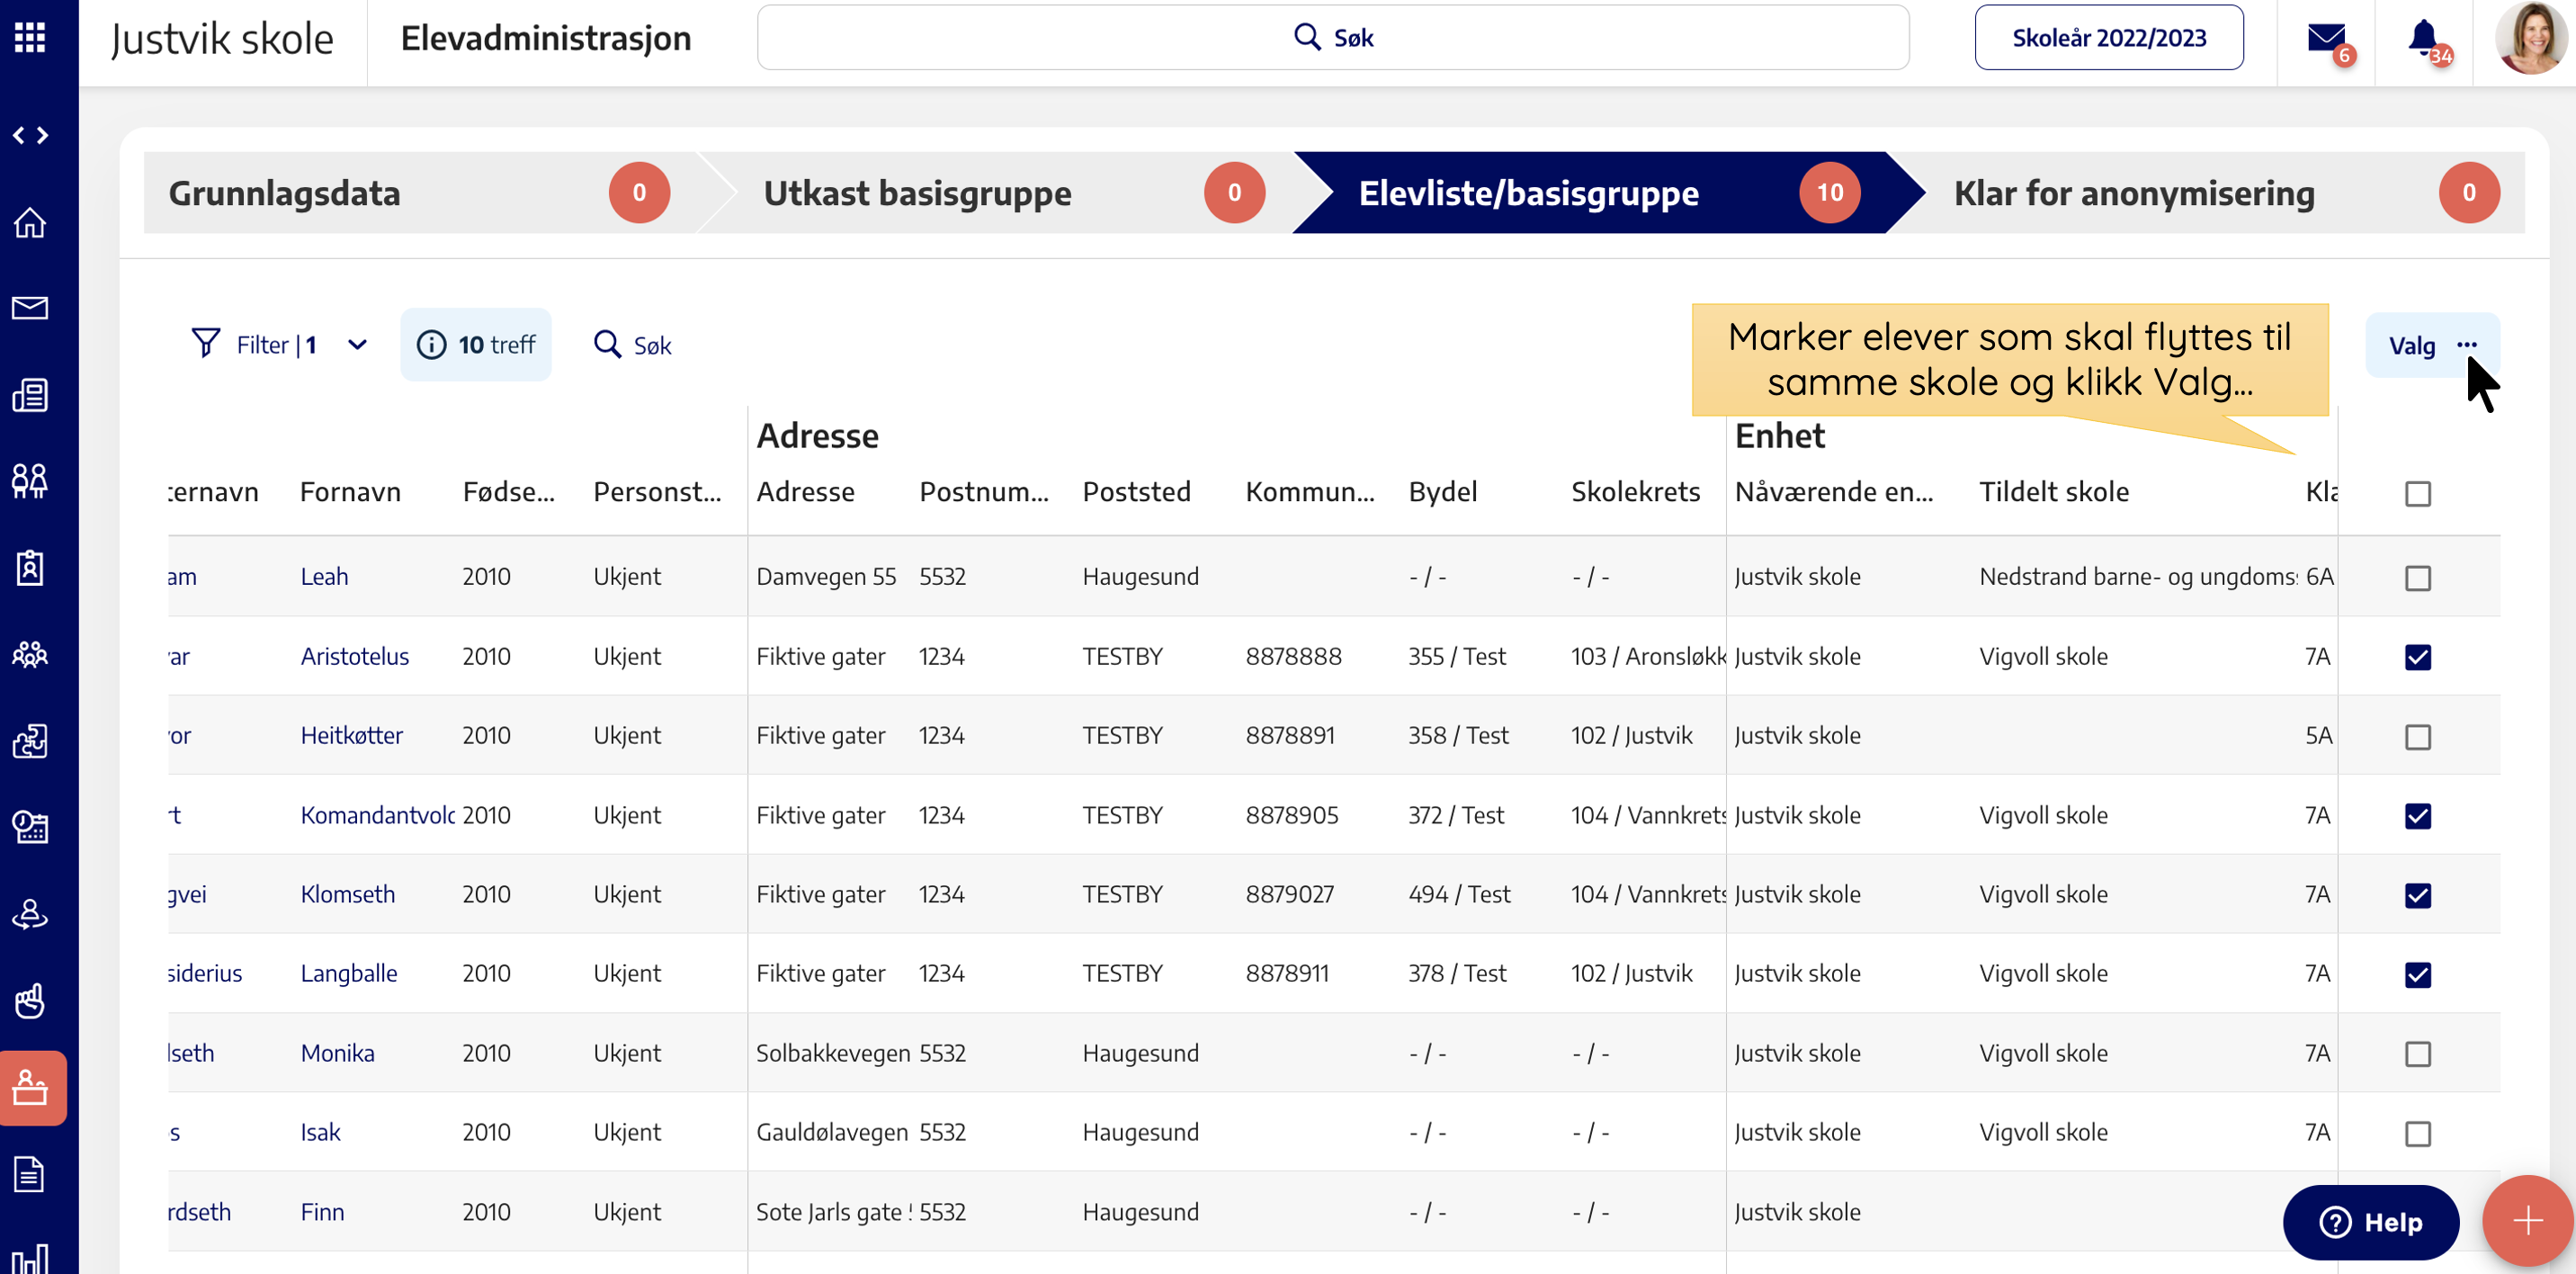The height and width of the screenshot is (1274, 2576).
Task: Open sidebar two-persons icon
Action: 30,481
